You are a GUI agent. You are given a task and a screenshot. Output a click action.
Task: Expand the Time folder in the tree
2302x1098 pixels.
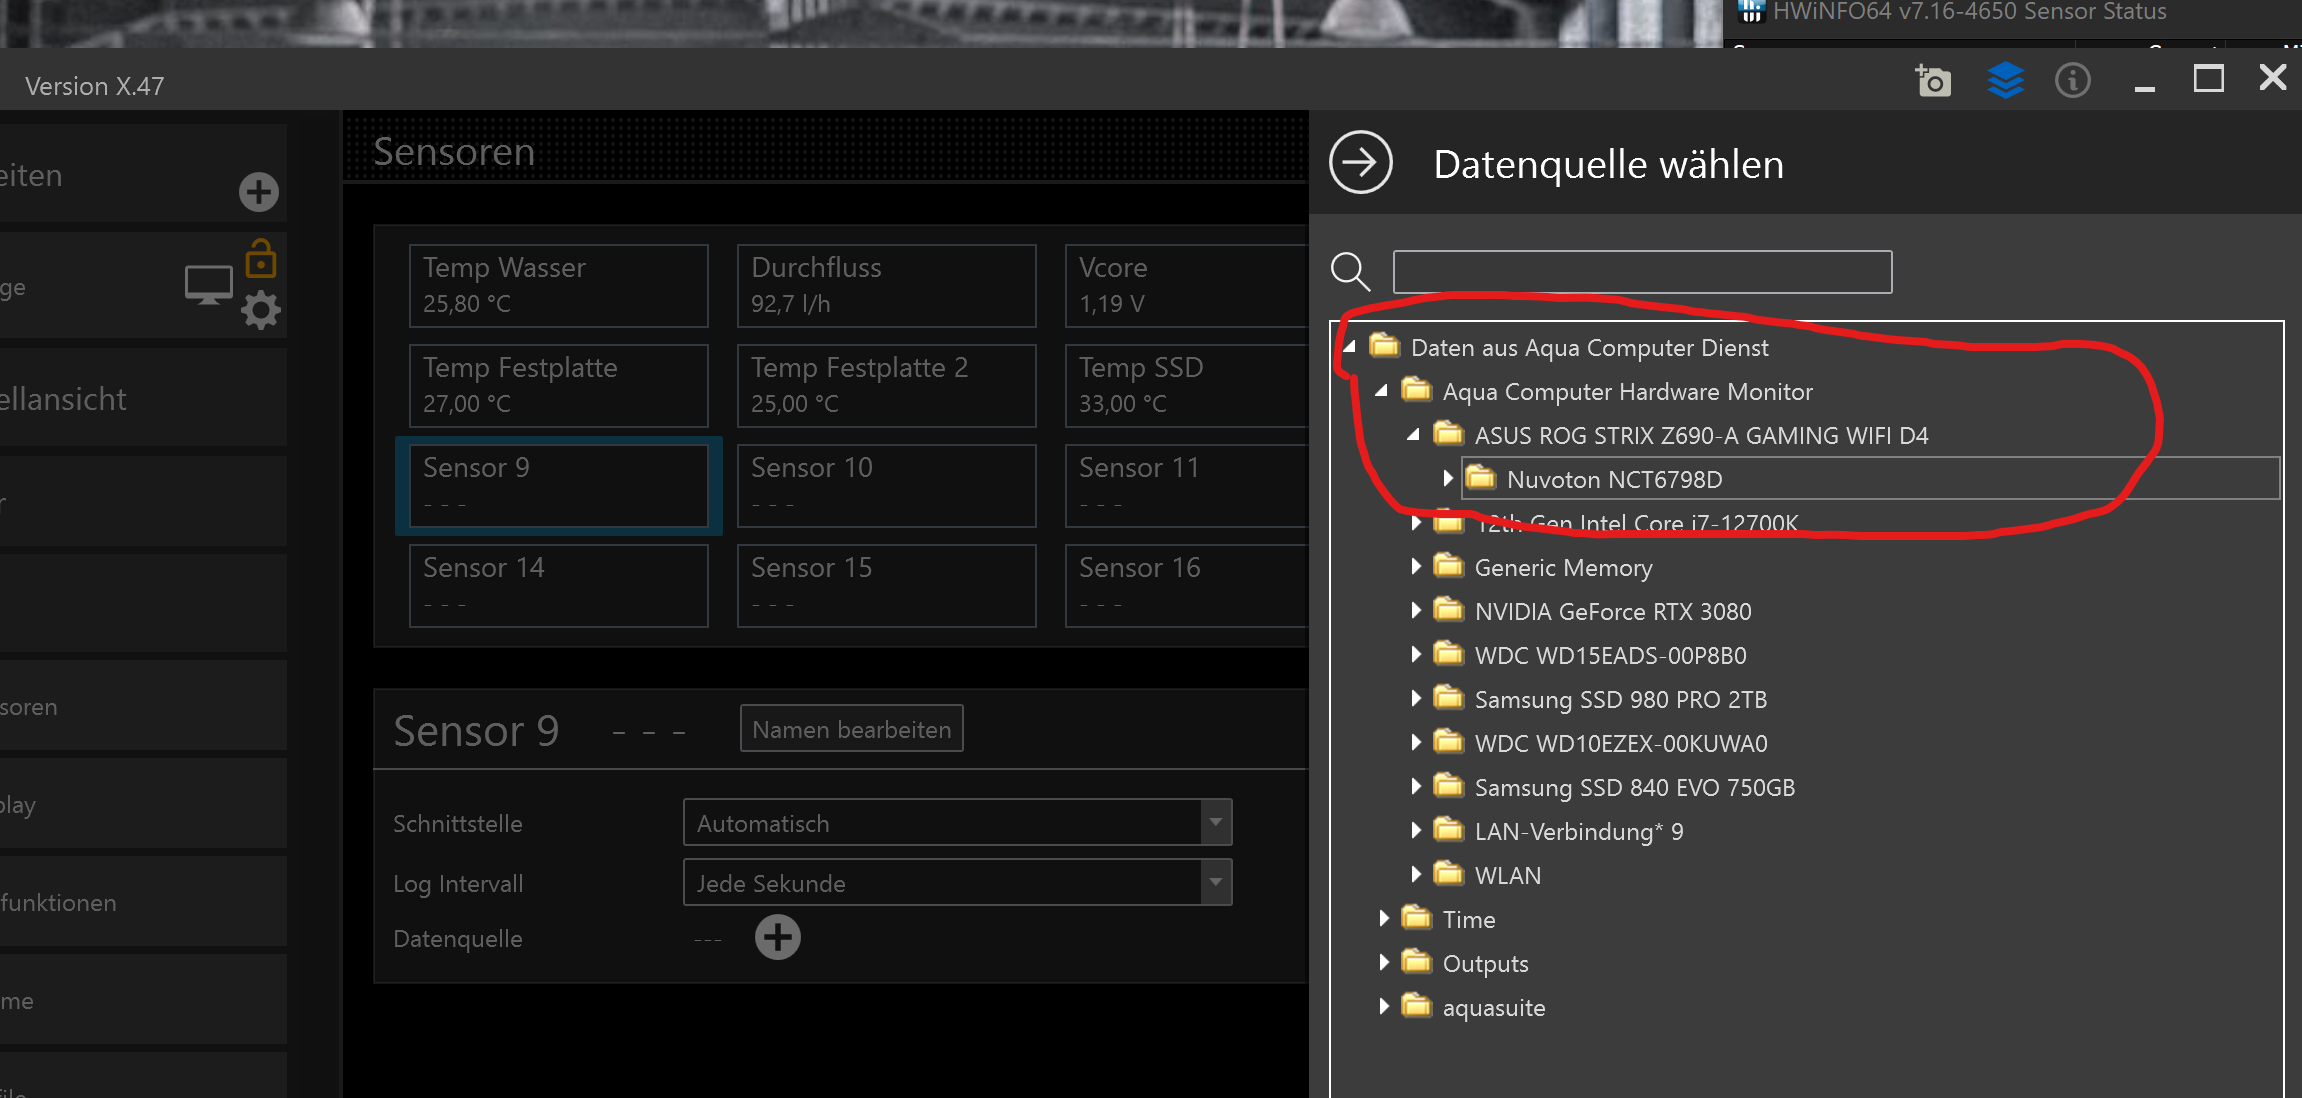pyautogui.click(x=1383, y=919)
